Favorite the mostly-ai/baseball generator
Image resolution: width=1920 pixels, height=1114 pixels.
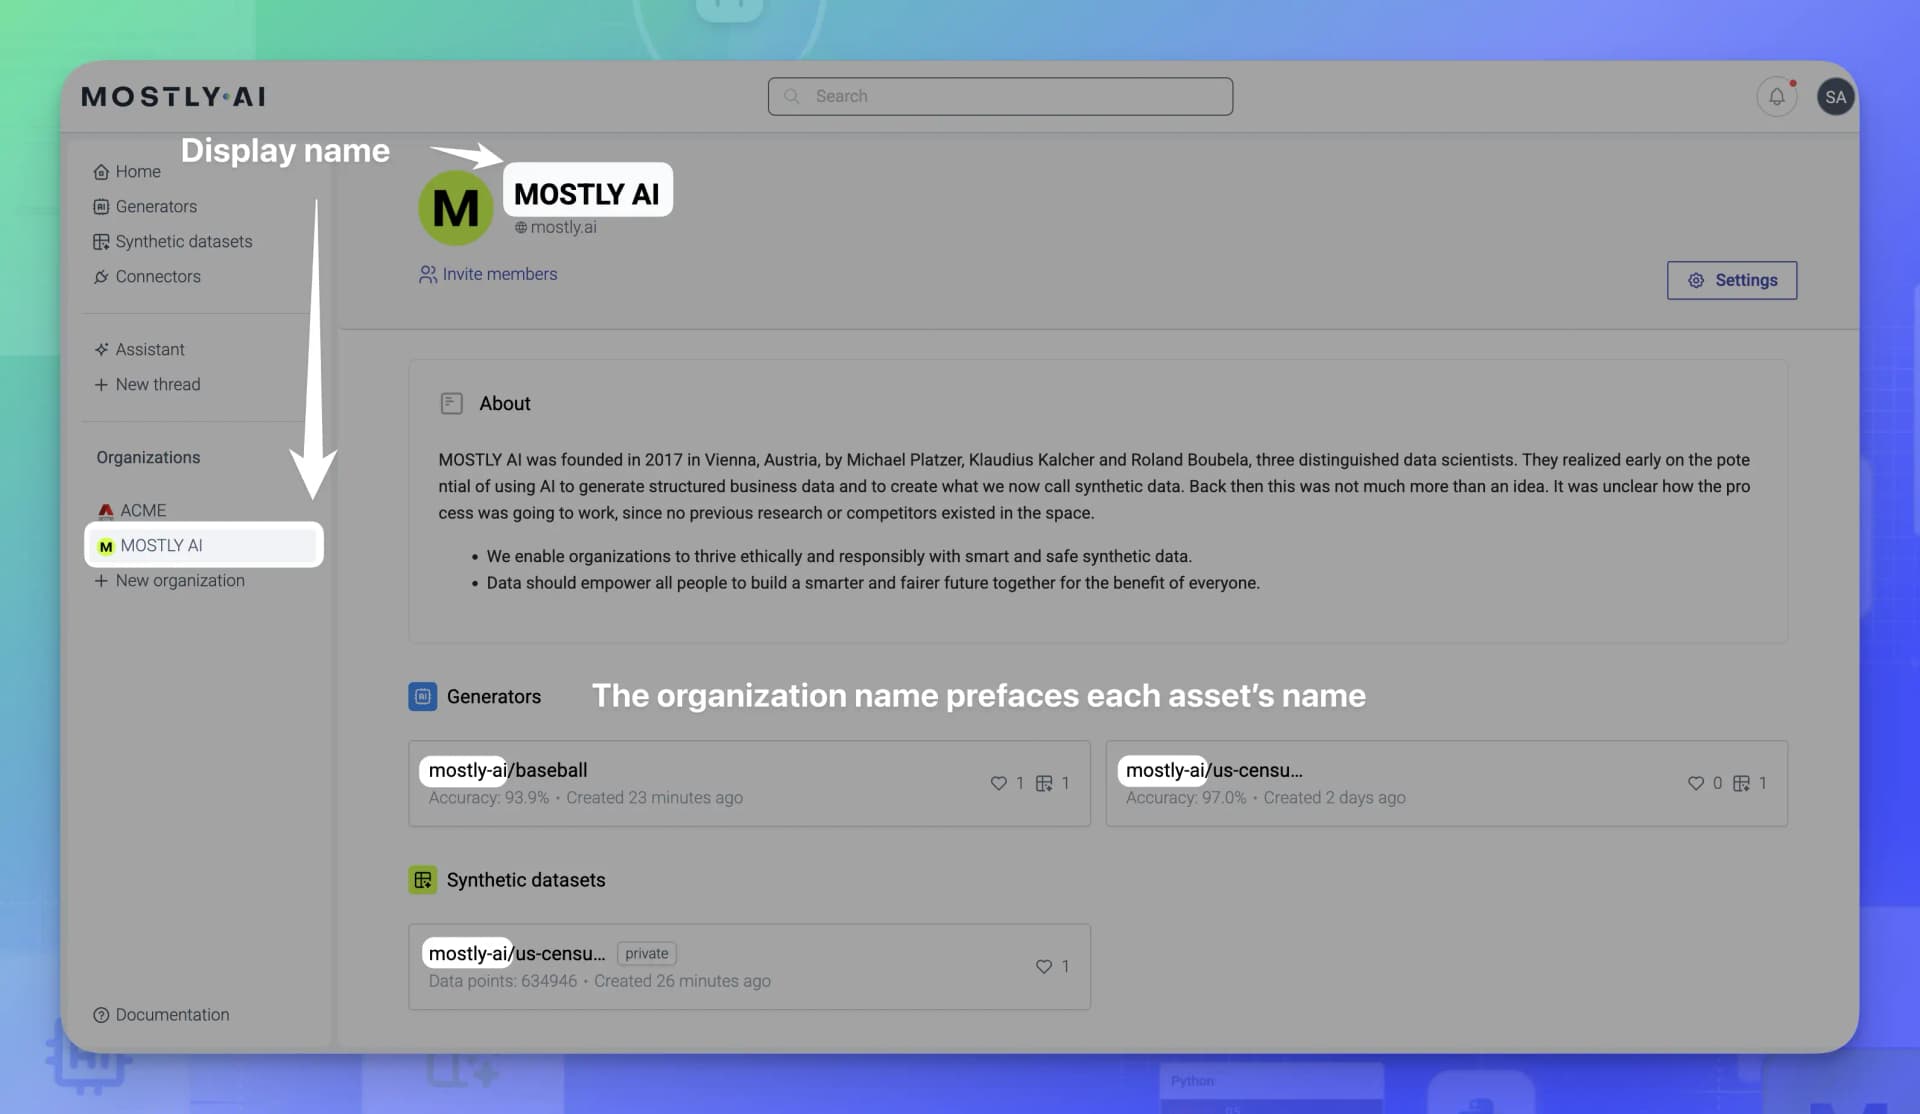tap(999, 783)
